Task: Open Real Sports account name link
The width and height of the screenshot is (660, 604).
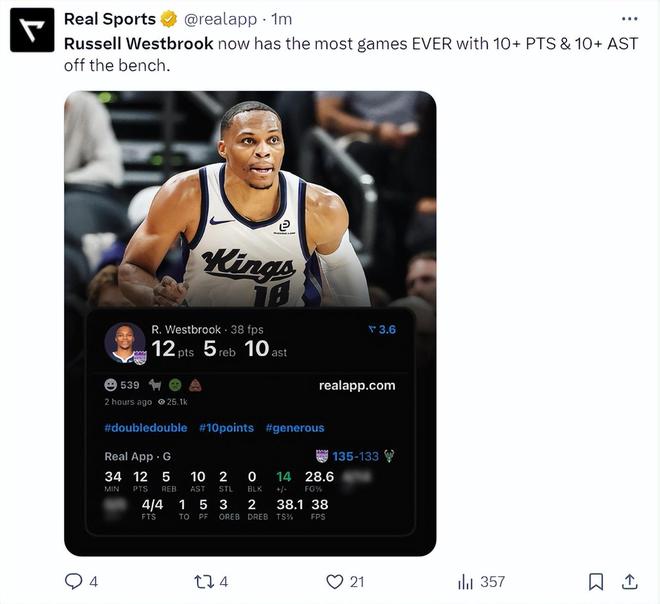Action: point(109,19)
